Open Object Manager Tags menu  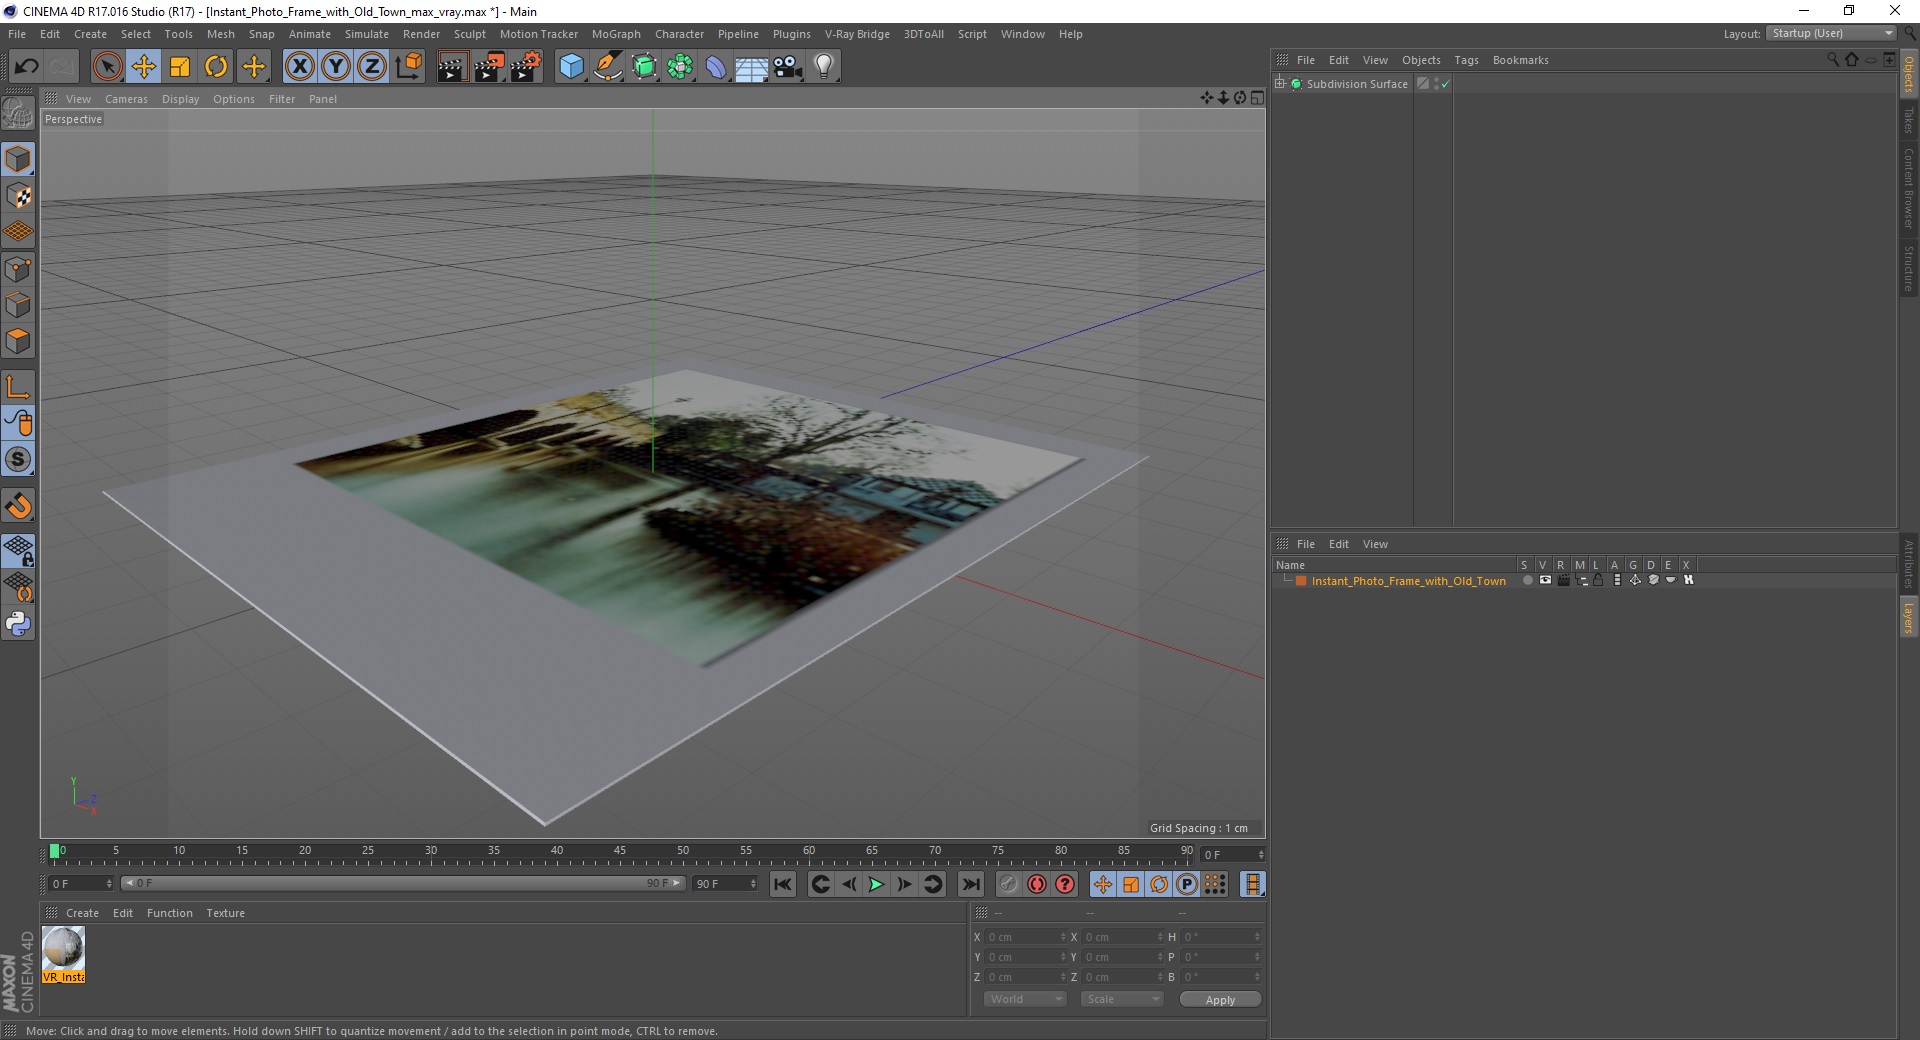coord(1466,60)
